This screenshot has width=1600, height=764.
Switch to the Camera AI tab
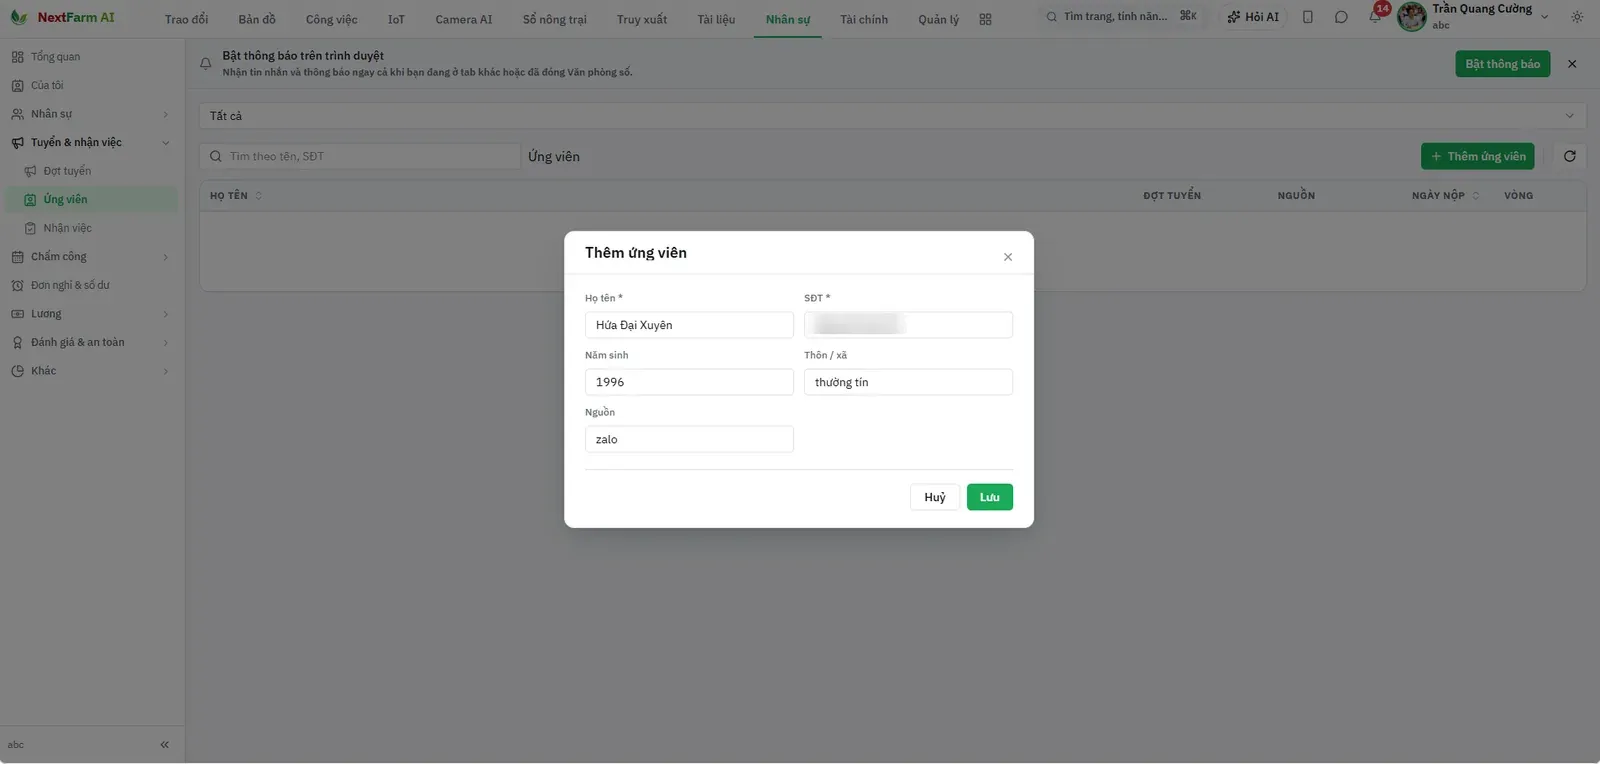coord(464,19)
